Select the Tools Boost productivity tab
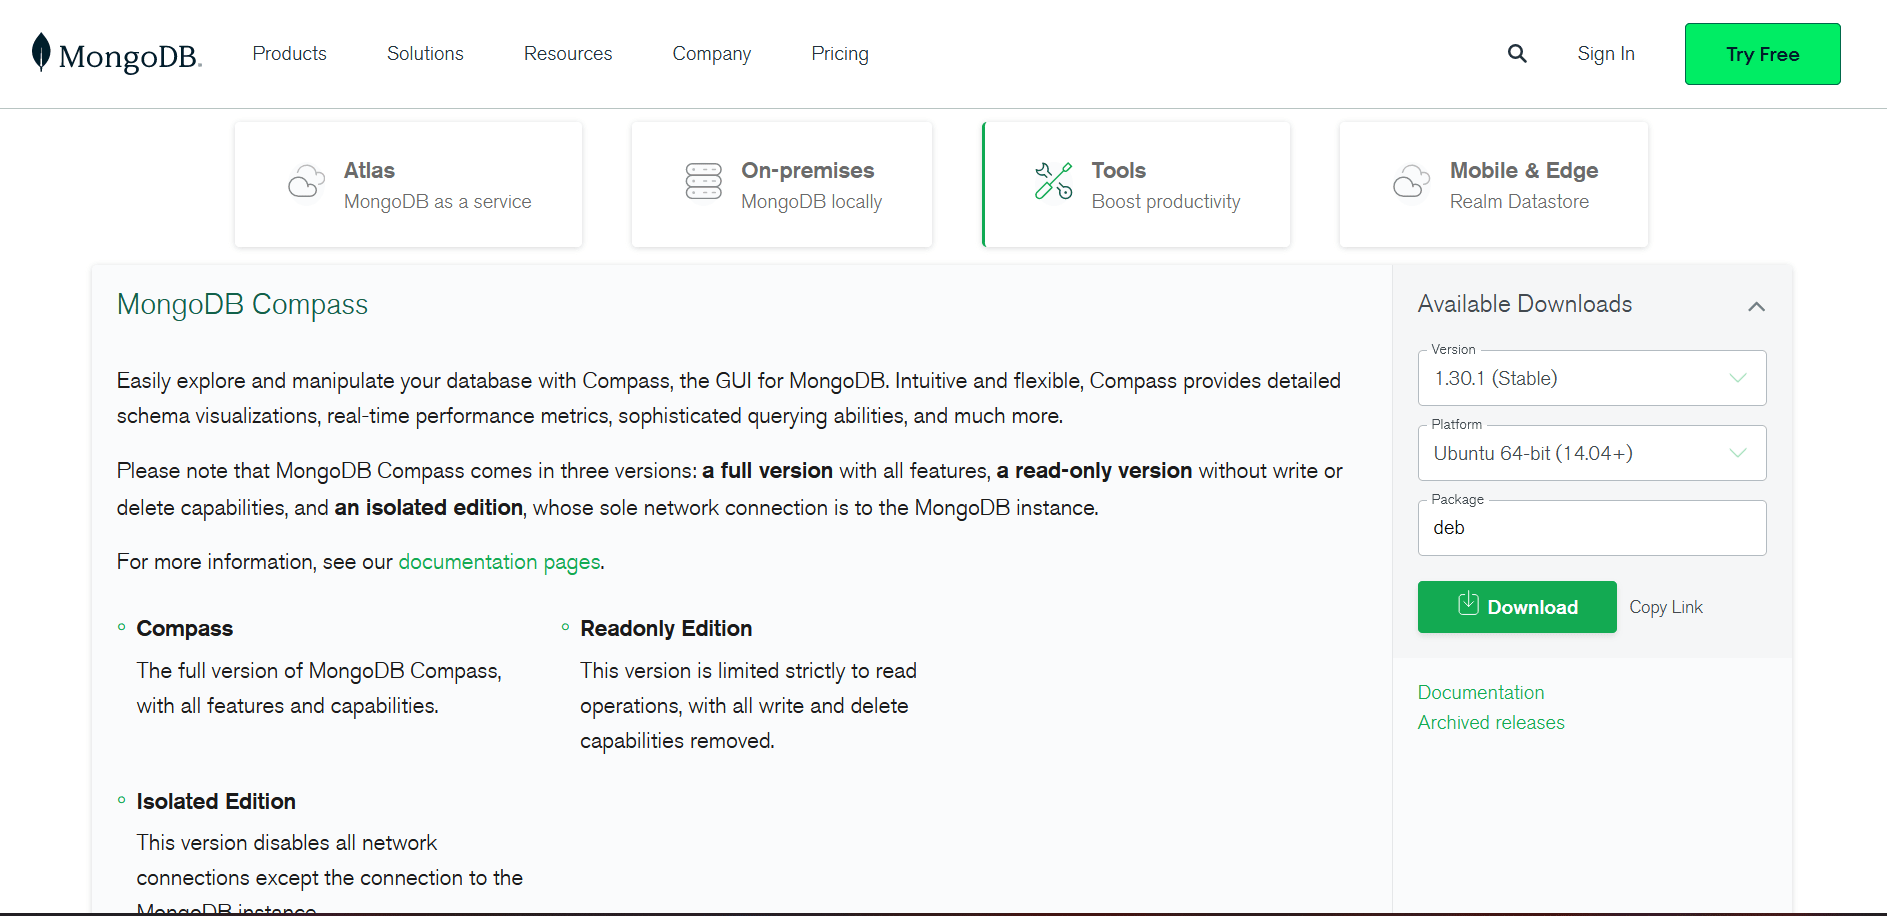Screen dimensions: 1887x916 pos(1137,184)
